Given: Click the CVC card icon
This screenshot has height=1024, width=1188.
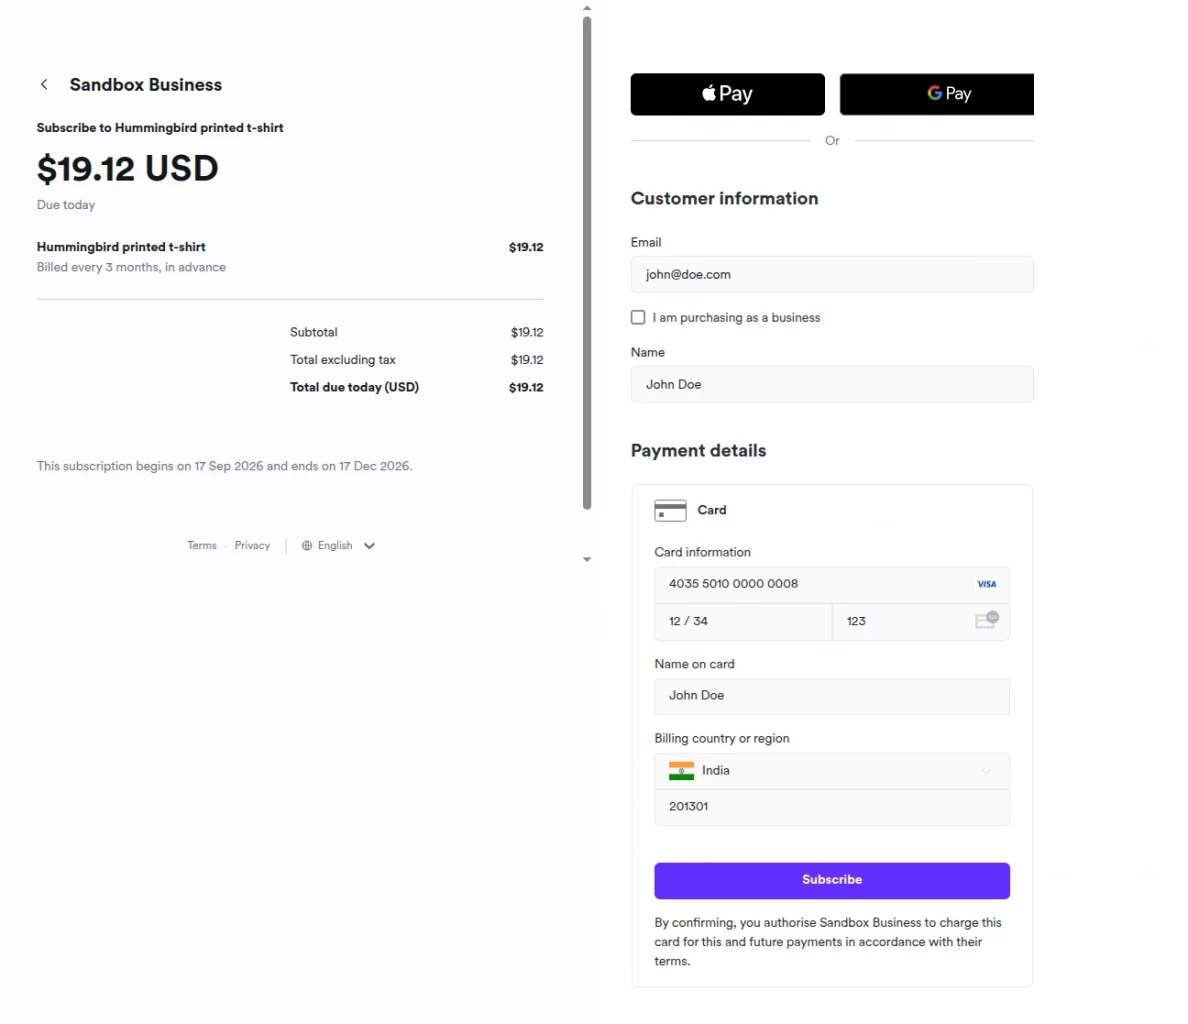Looking at the screenshot, I should coord(986,620).
